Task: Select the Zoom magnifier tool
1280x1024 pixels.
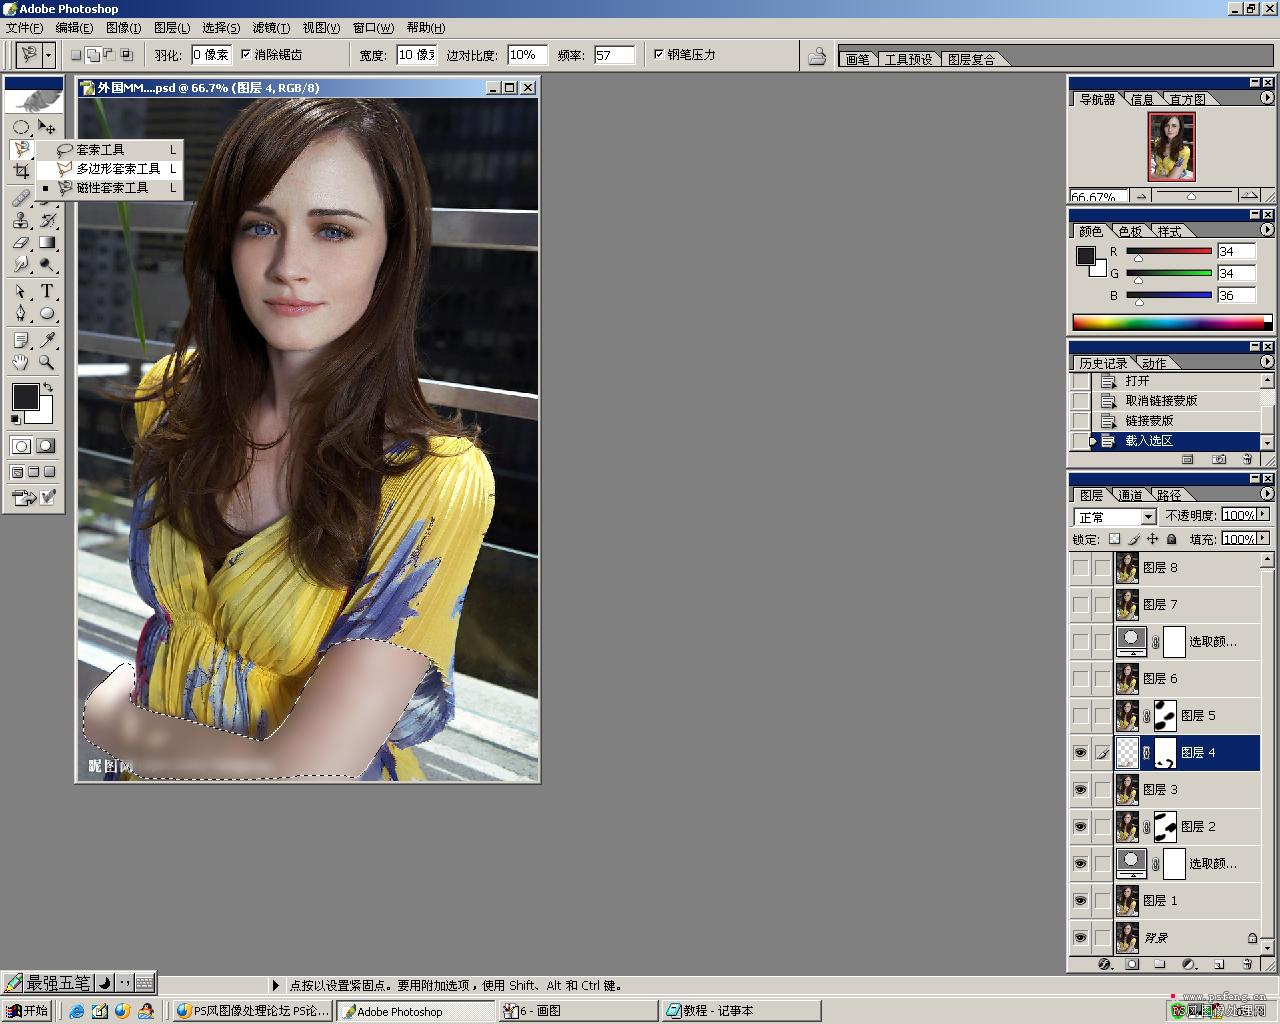Action: point(47,363)
